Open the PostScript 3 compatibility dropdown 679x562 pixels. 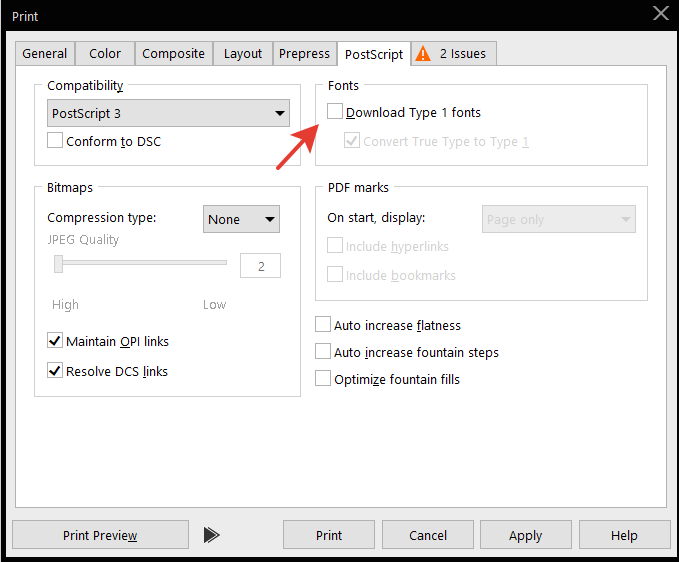click(168, 113)
